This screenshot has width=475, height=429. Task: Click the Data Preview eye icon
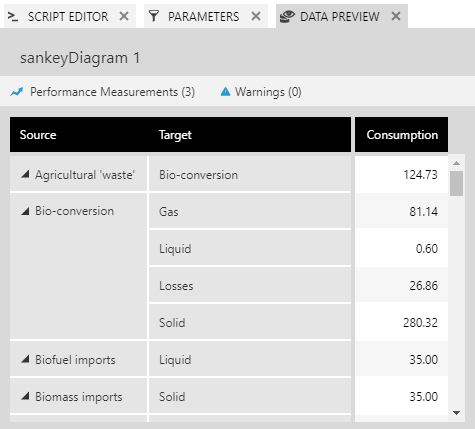(x=287, y=16)
